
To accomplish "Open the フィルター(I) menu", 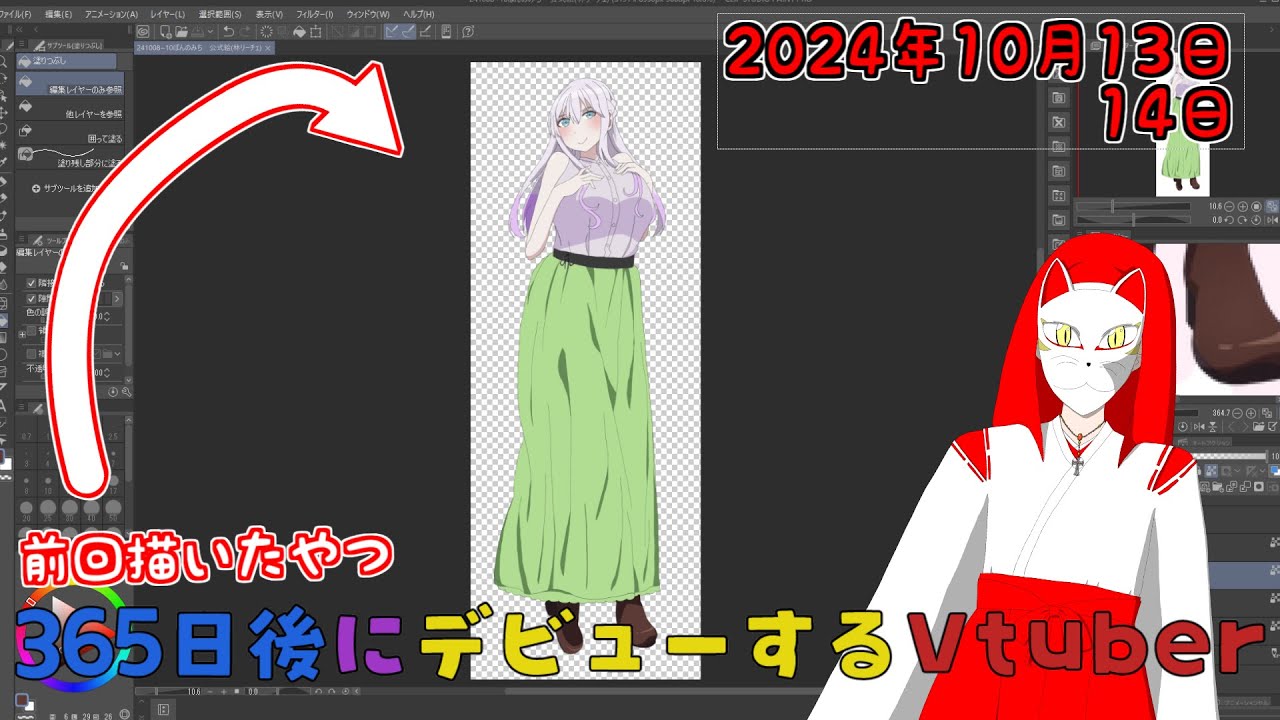I will (x=314, y=15).
